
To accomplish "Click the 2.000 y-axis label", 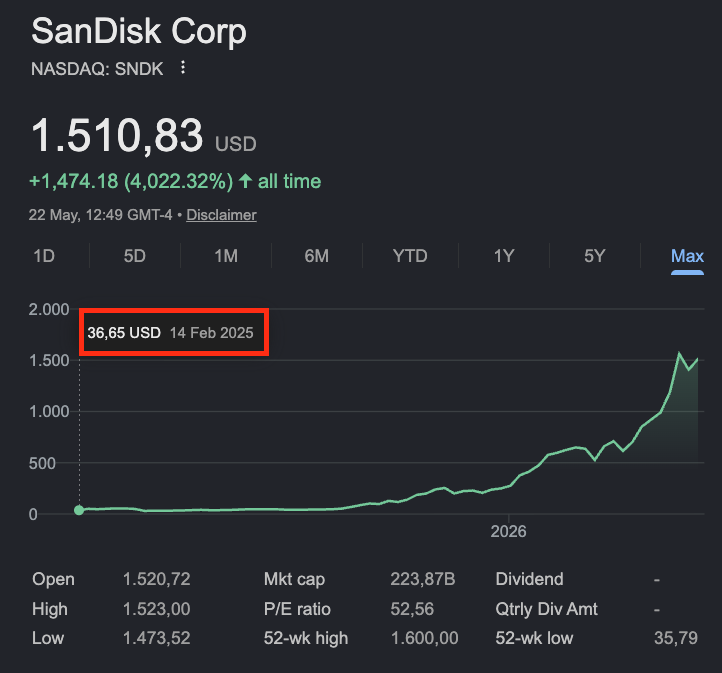I will point(49,309).
